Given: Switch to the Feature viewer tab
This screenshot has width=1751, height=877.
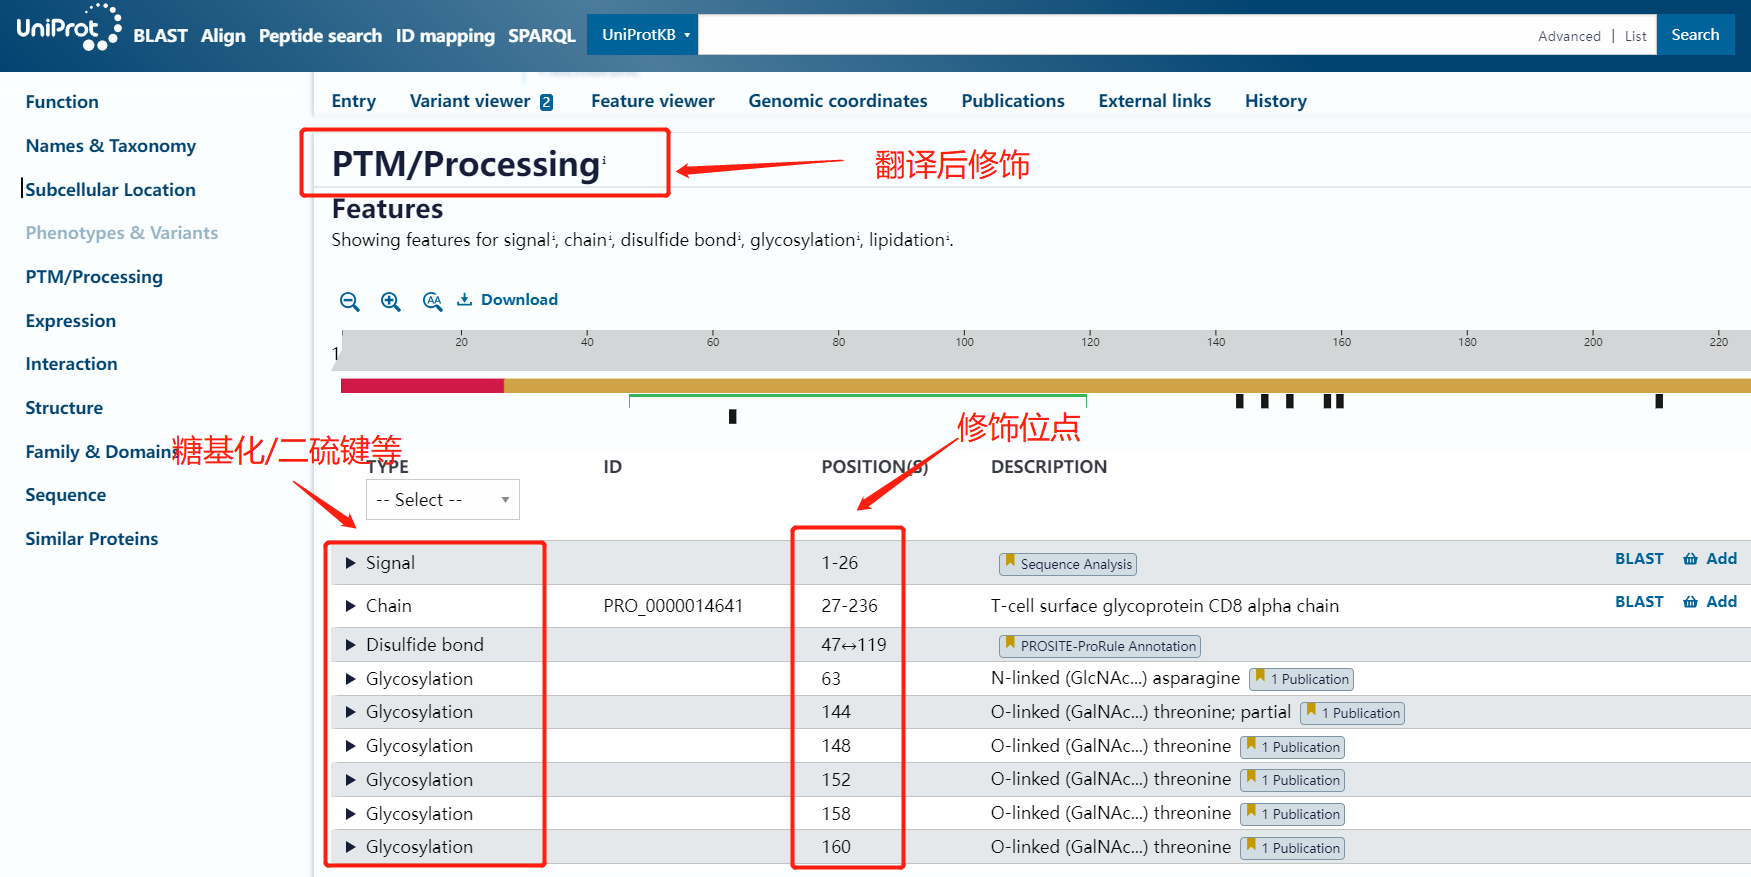Looking at the screenshot, I should 652,101.
